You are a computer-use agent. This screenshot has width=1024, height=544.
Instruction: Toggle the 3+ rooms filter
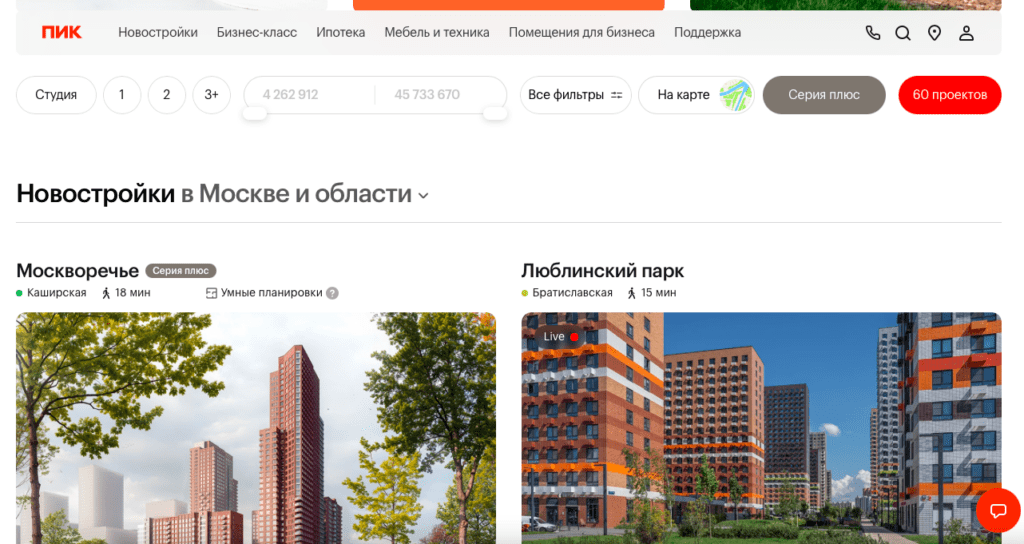pos(211,95)
